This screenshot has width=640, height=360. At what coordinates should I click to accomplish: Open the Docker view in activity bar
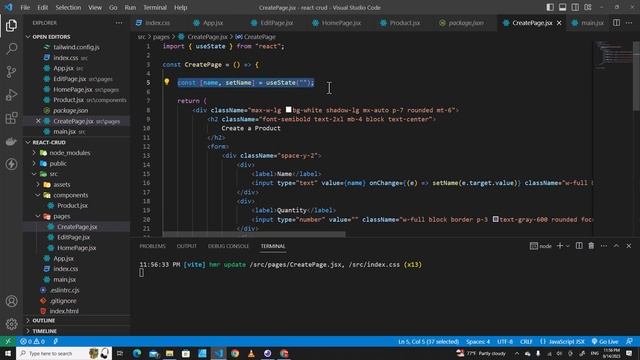(11, 141)
